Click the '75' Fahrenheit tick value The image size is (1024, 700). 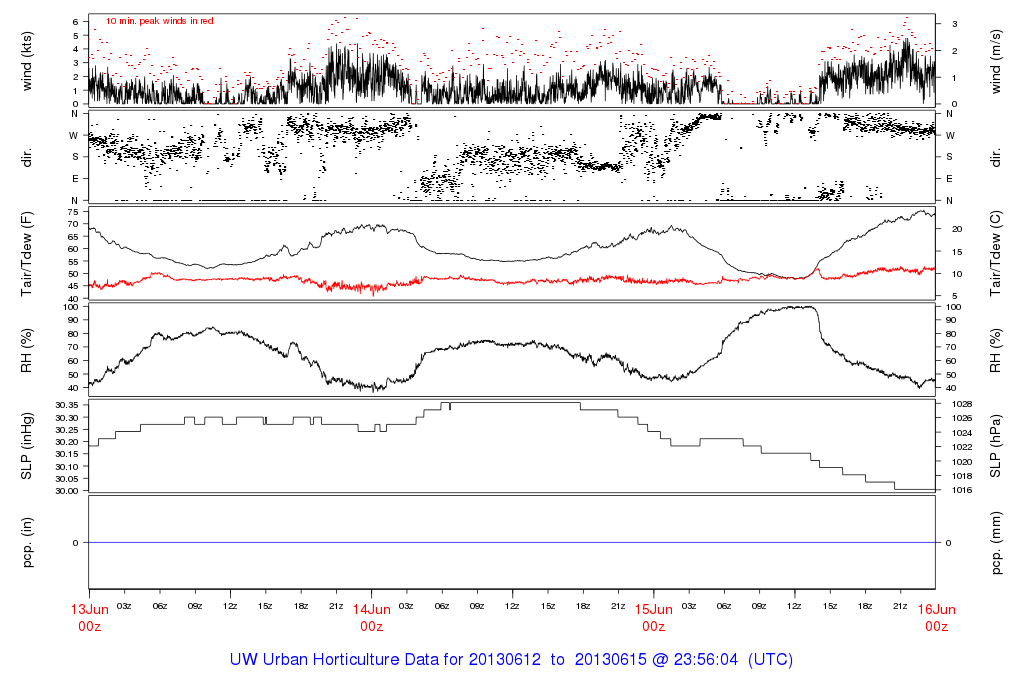72,212
